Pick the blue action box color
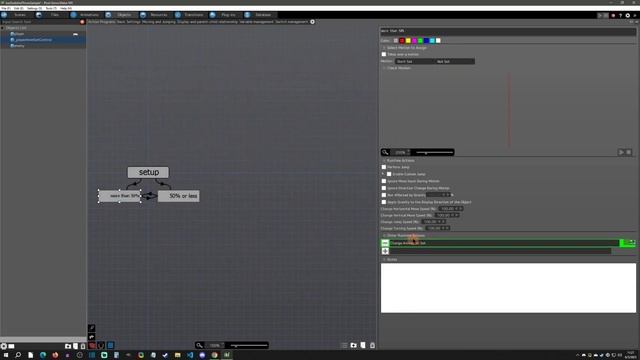Screen dimensions: 640x360 pyautogui.click(x=426, y=40)
